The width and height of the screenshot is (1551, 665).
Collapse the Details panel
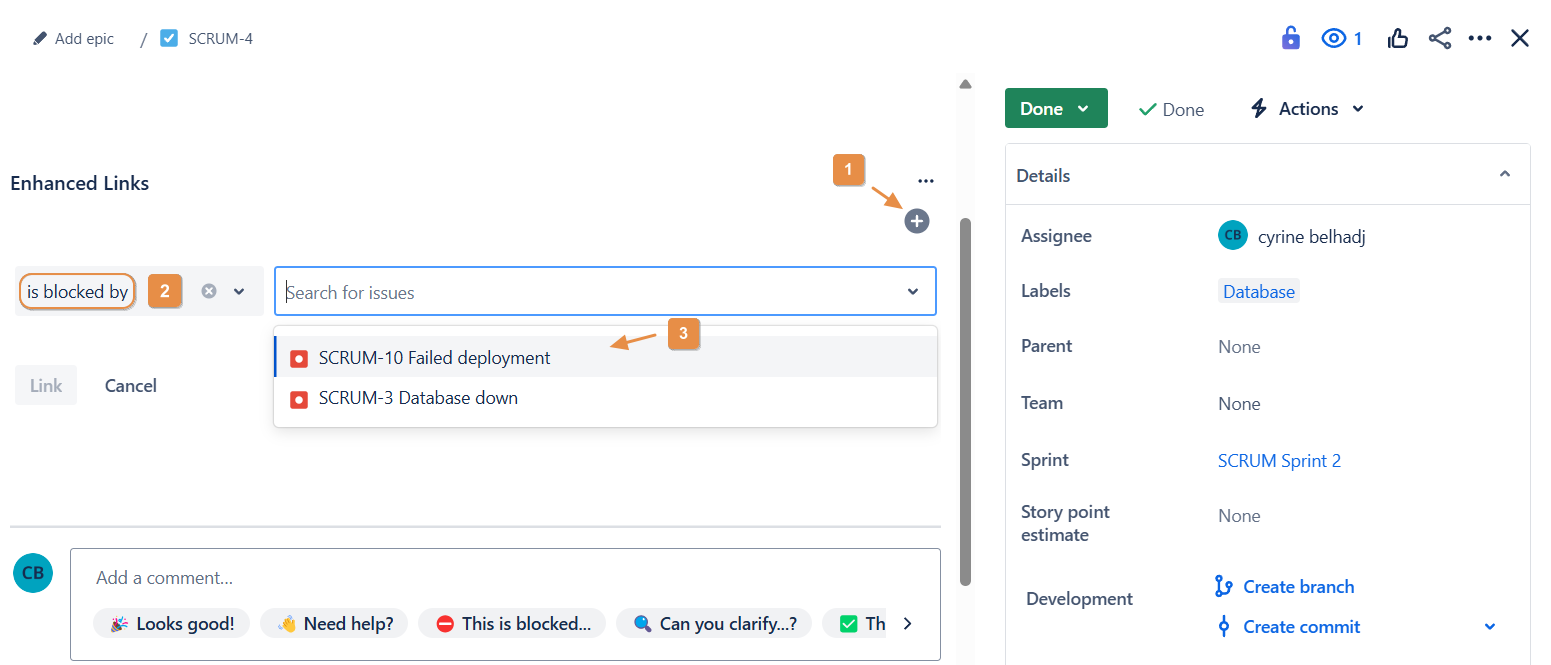pyautogui.click(x=1504, y=174)
